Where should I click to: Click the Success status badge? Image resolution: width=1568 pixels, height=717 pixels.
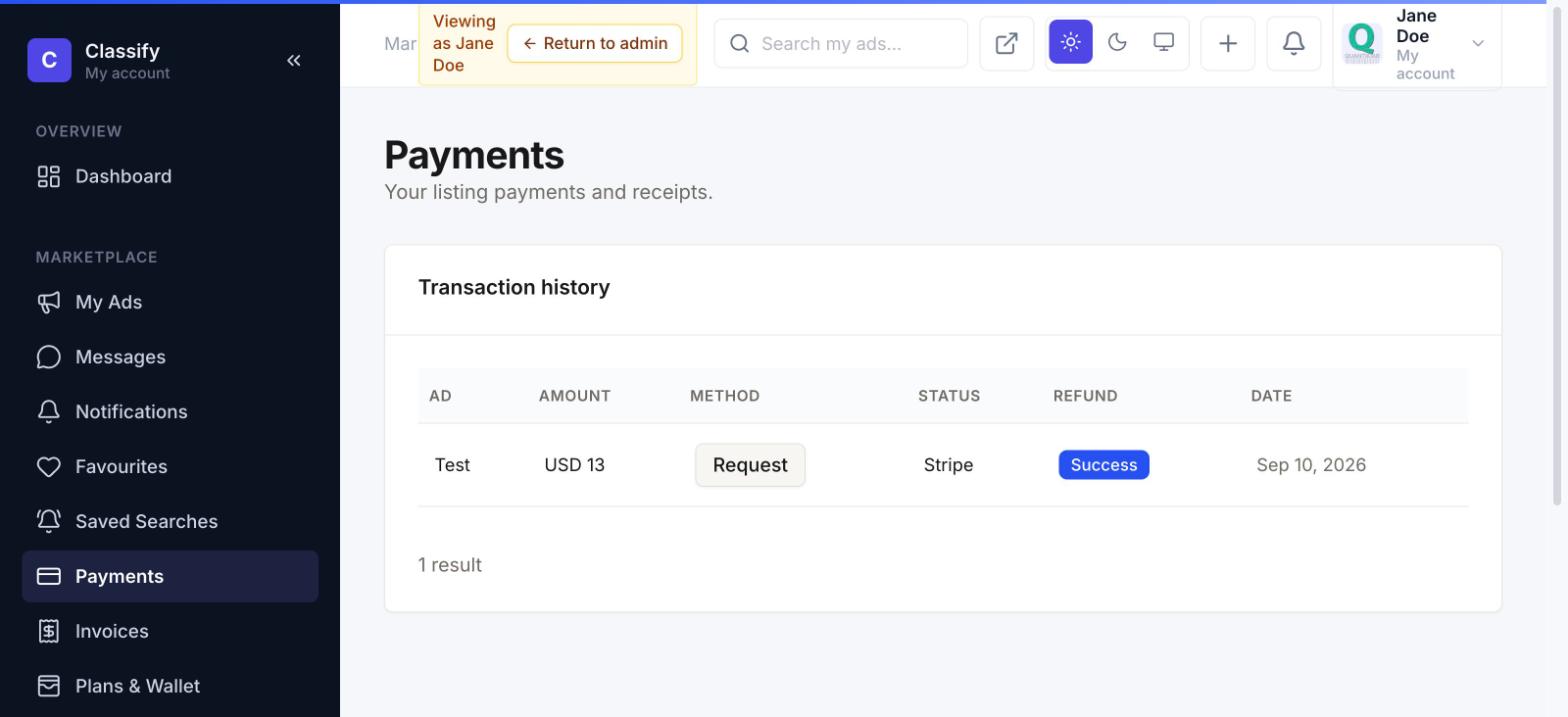point(1104,465)
